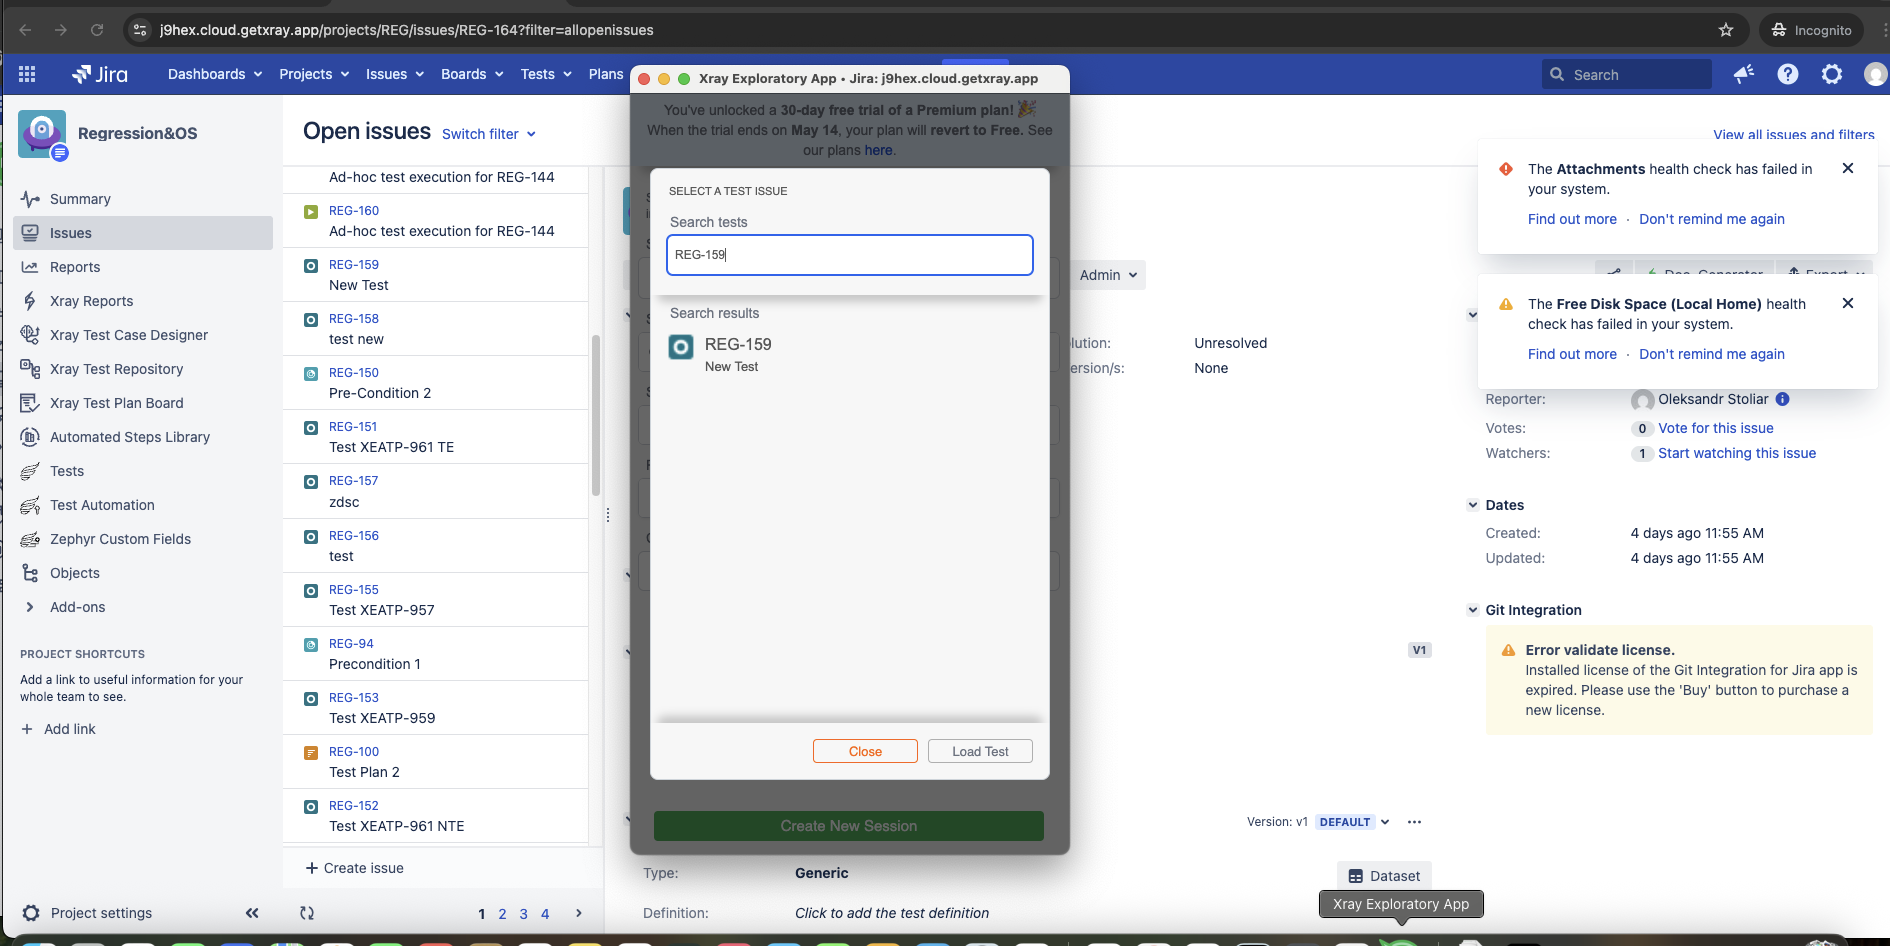The image size is (1890, 946).
Task: Click the Close button in test dialog
Action: [865, 751]
